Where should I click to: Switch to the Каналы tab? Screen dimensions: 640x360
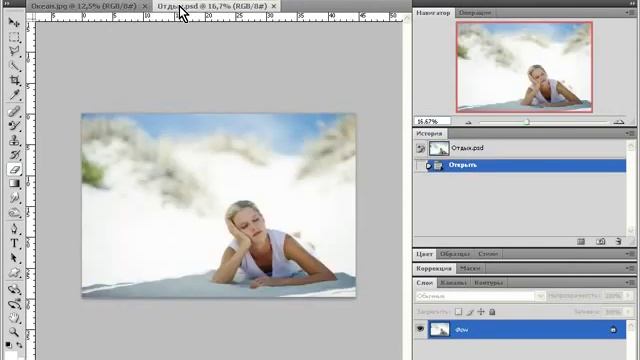(453, 282)
